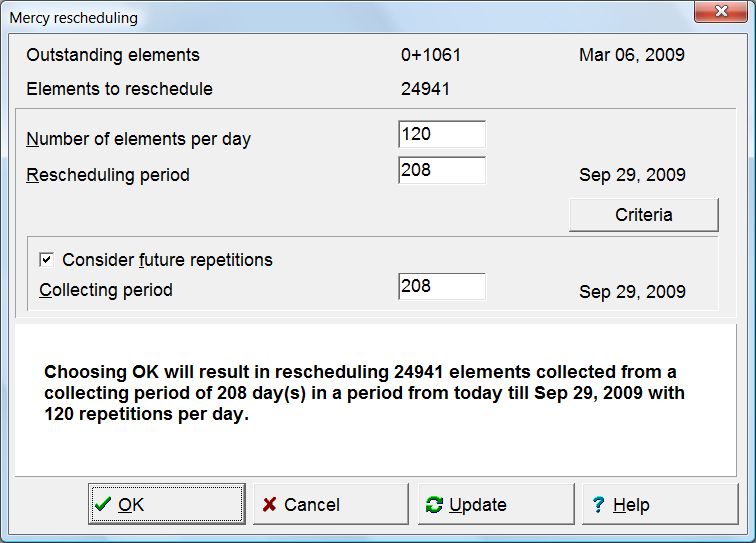
Task: Select the Collecting period input box
Action: click(441, 287)
